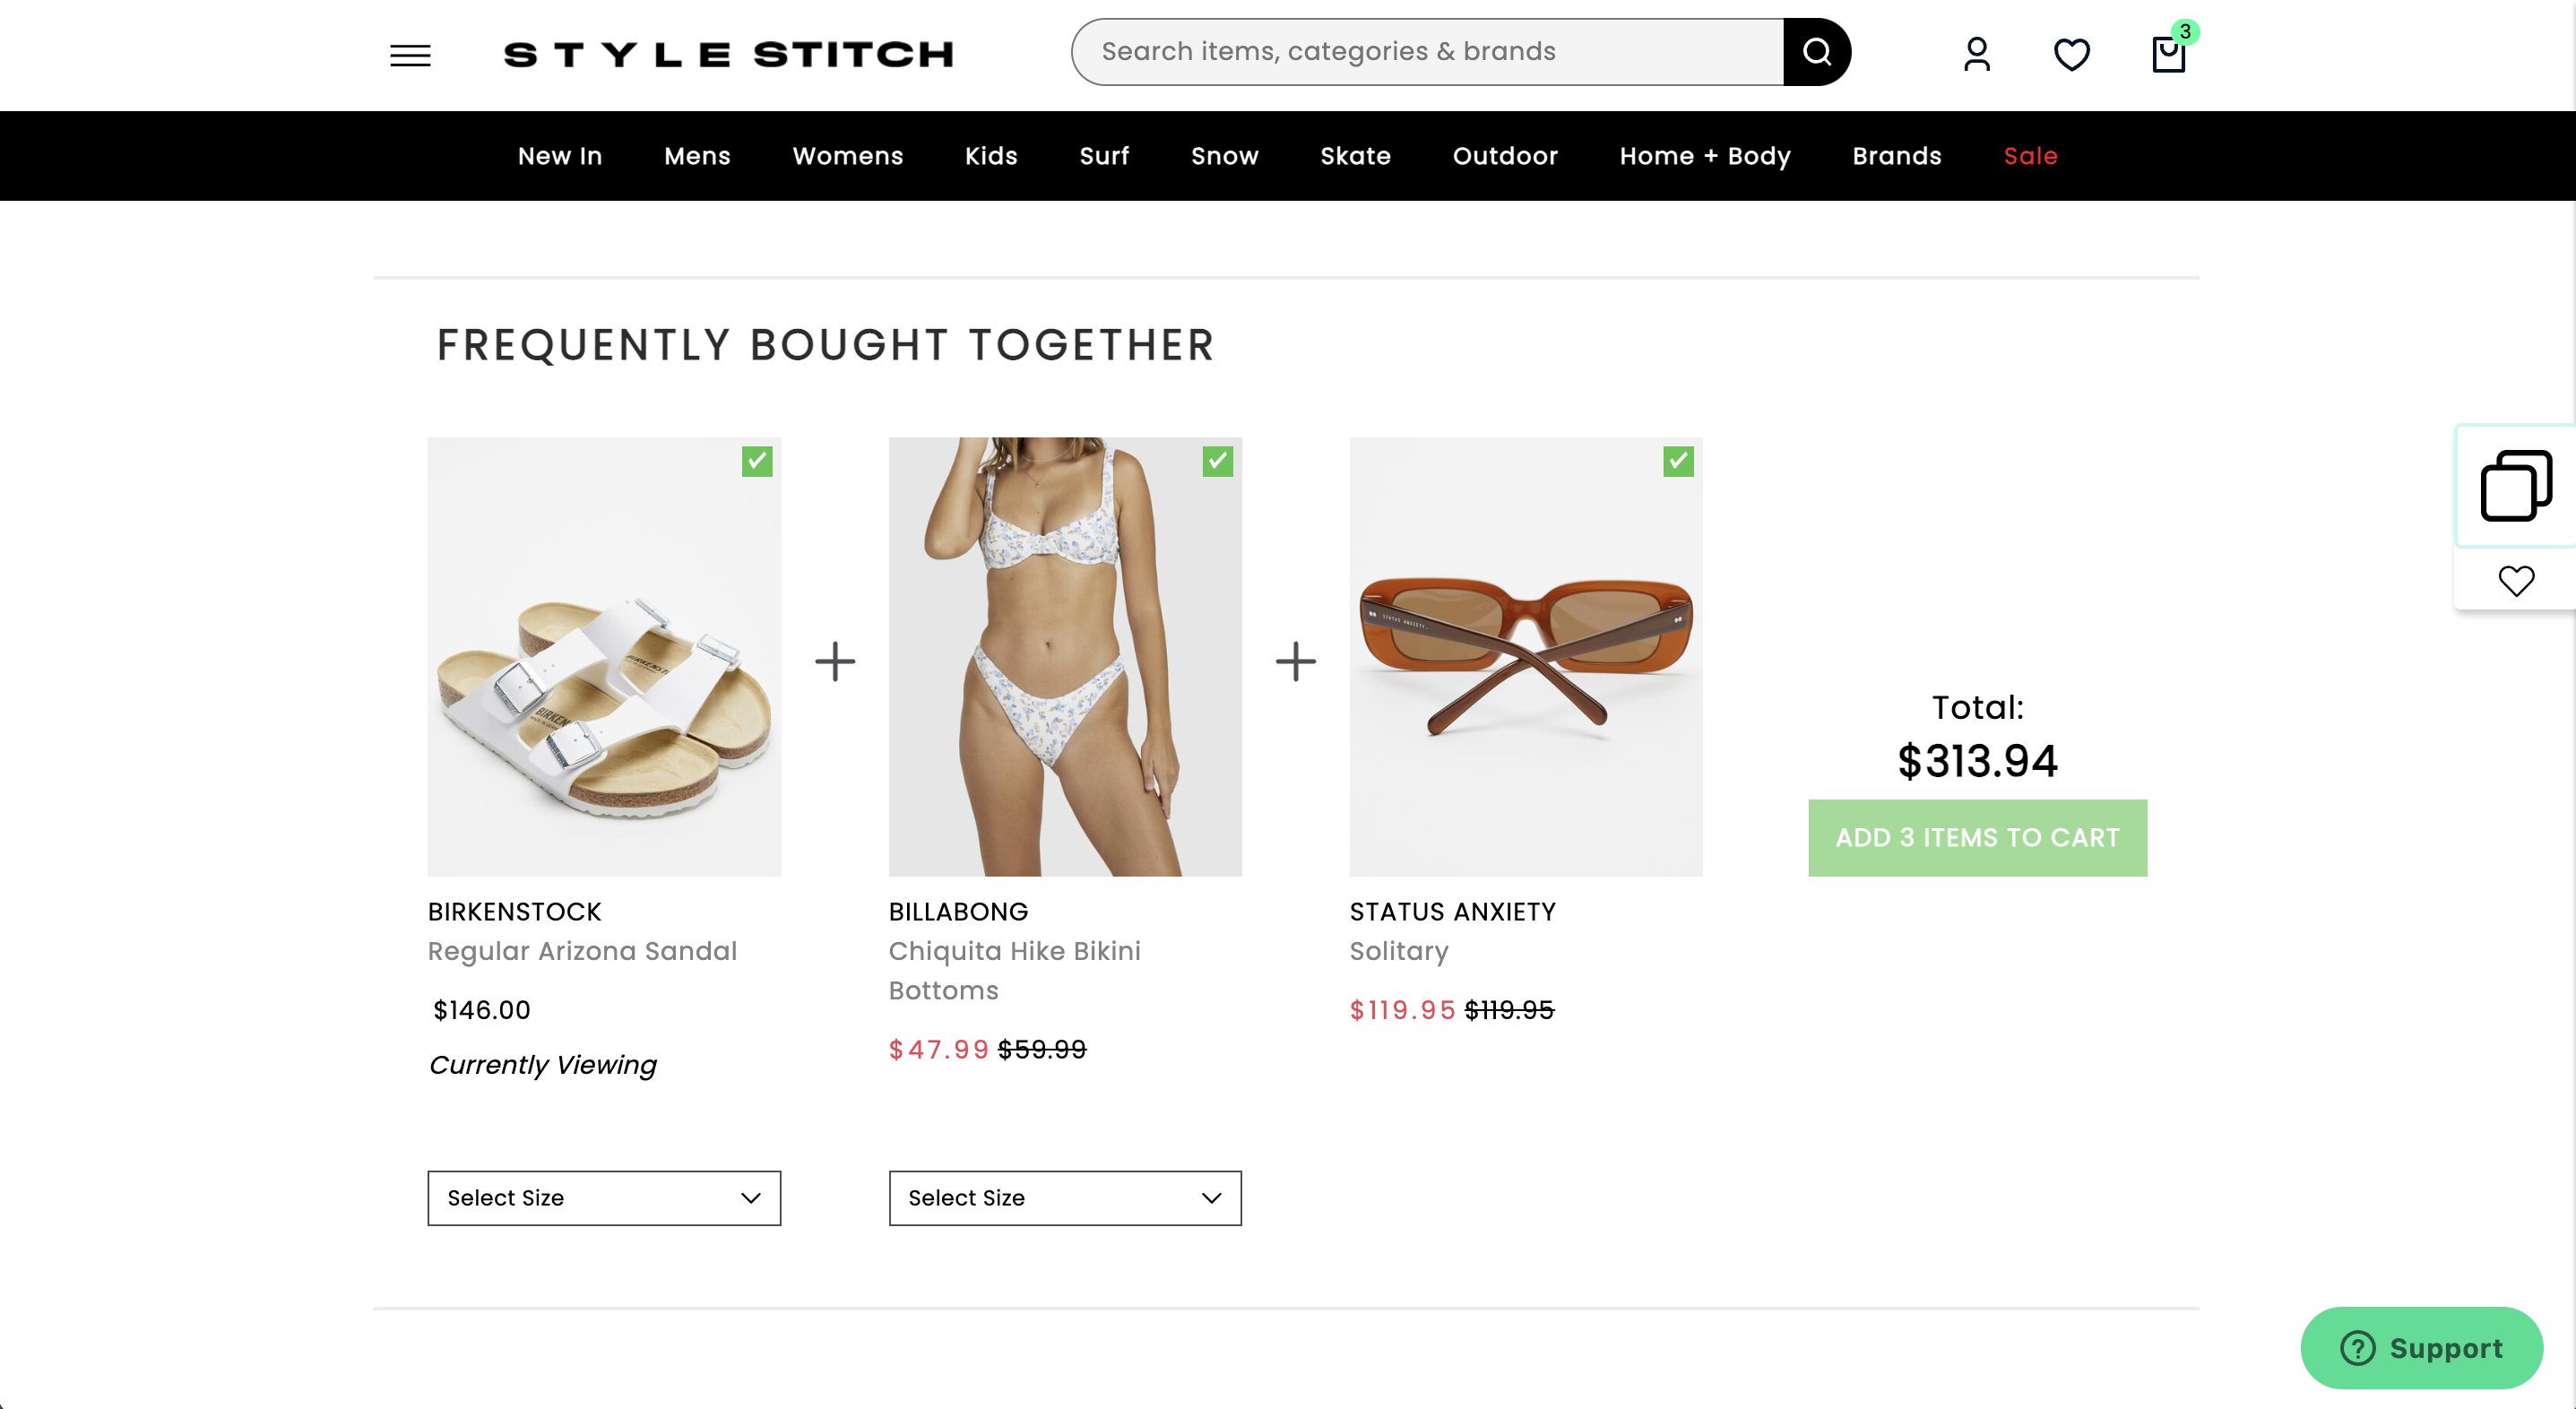Uncheck the Birkenstock sandal checkbox
The width and height of the screenshot is (2576, 1409).
click(757, 461)
